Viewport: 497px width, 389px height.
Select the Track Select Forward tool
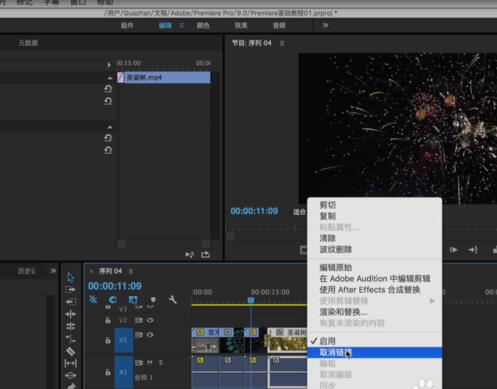point(70,289)
